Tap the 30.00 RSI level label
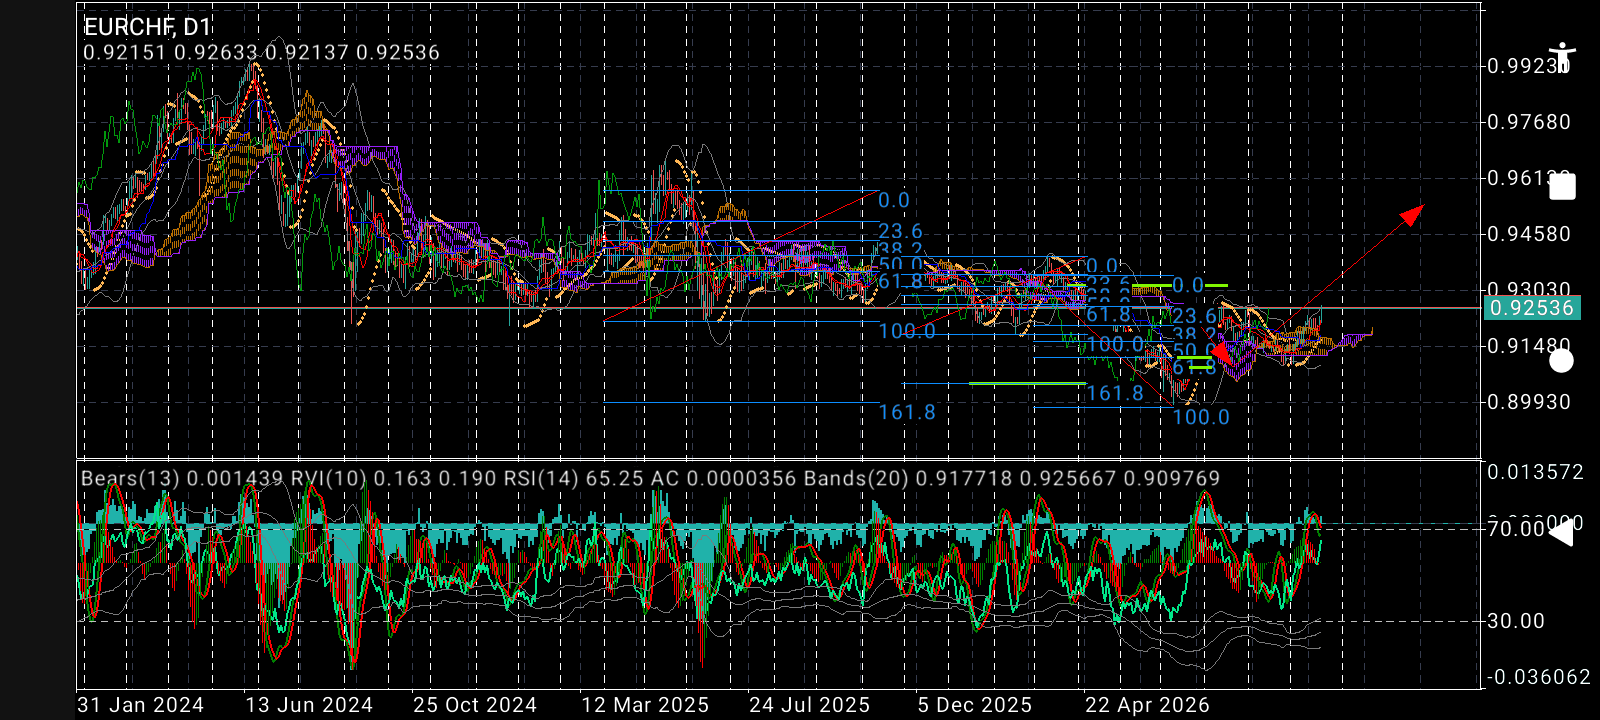The image size is (1600, 720). [x=1516, y=621]
